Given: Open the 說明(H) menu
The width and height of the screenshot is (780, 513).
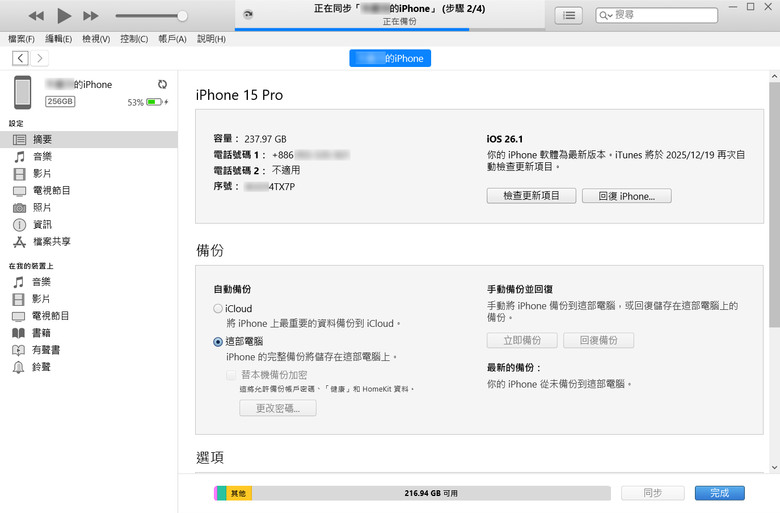Looking at the screenshot, I should coord(211,39).
